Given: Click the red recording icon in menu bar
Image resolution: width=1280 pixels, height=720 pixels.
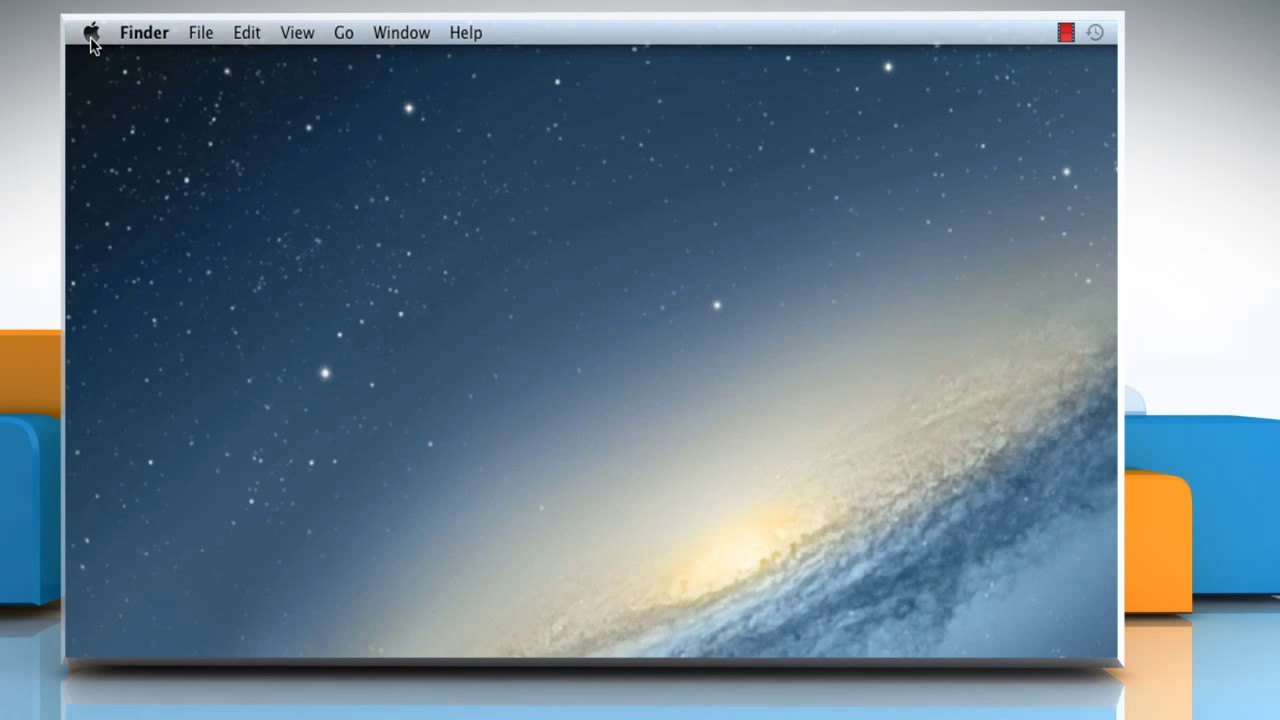Looking at the screenshot, I should tap(1066, 33).
